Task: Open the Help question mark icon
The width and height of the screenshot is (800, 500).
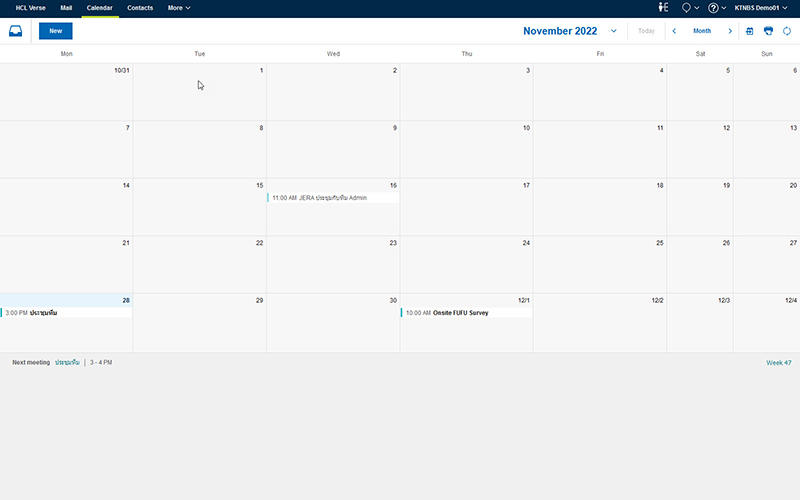Action: tap(715, 7)
